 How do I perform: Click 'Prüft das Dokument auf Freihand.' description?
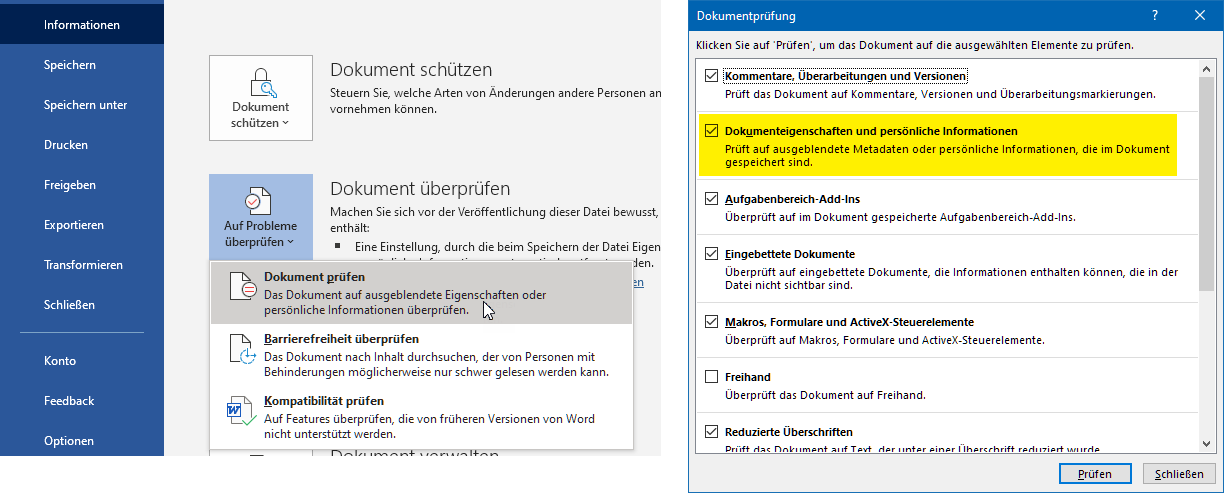pos(826,395)
